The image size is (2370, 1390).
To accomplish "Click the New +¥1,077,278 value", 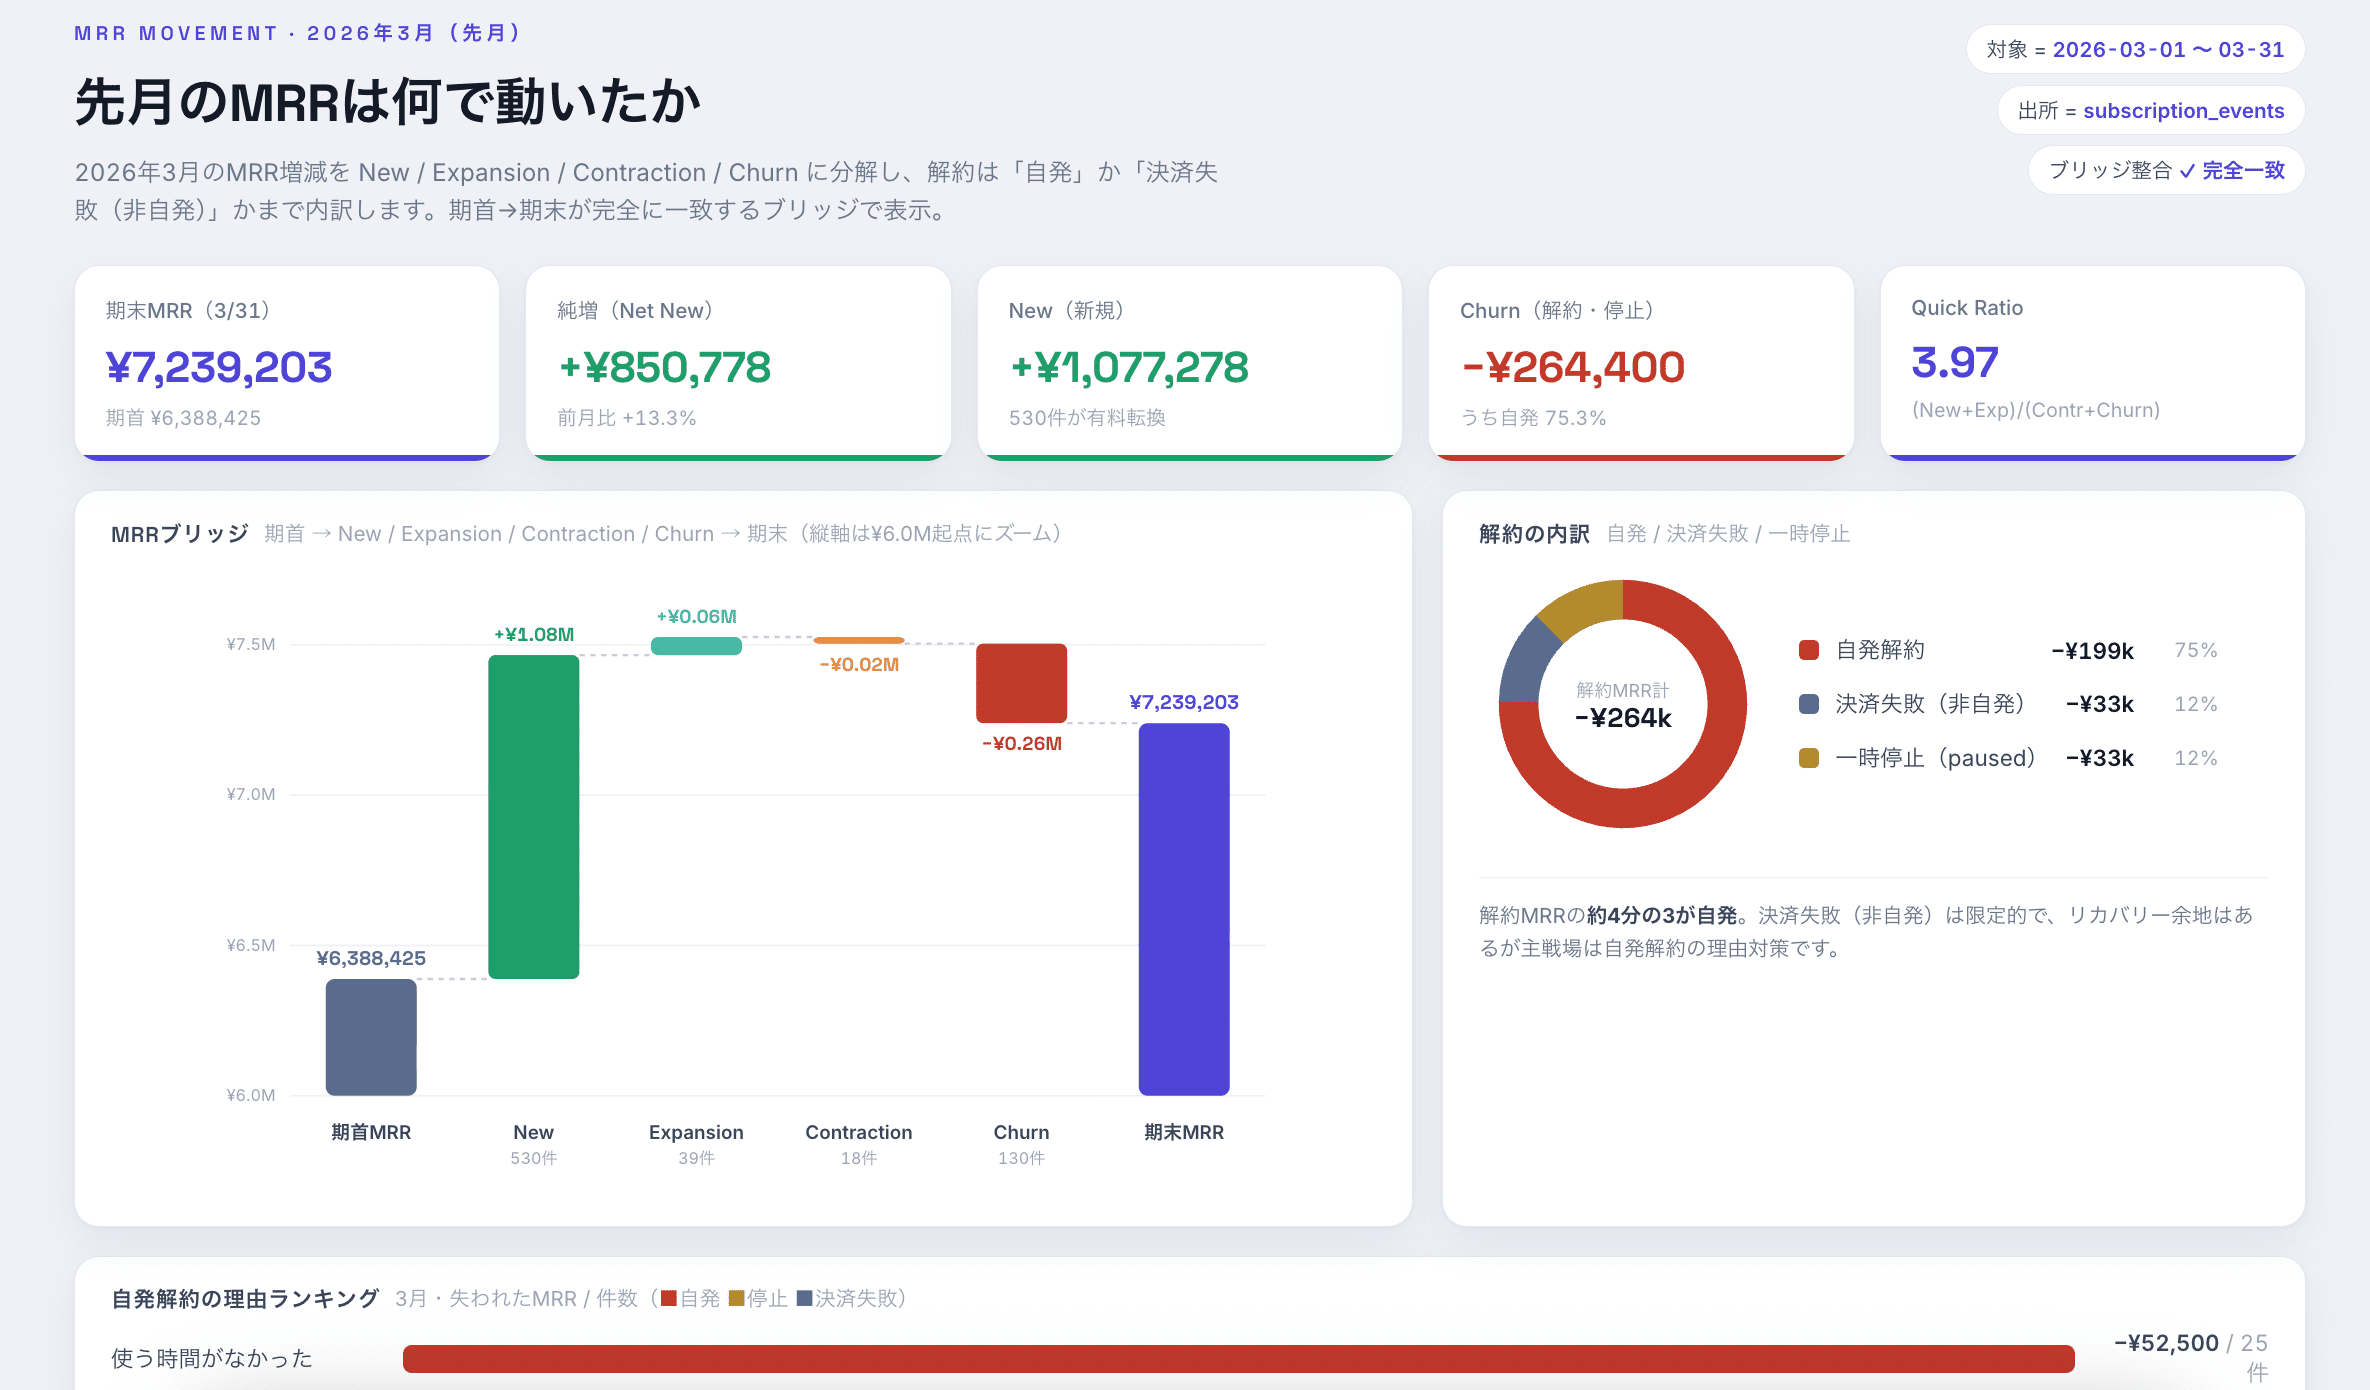I will tap(1129, 367).
